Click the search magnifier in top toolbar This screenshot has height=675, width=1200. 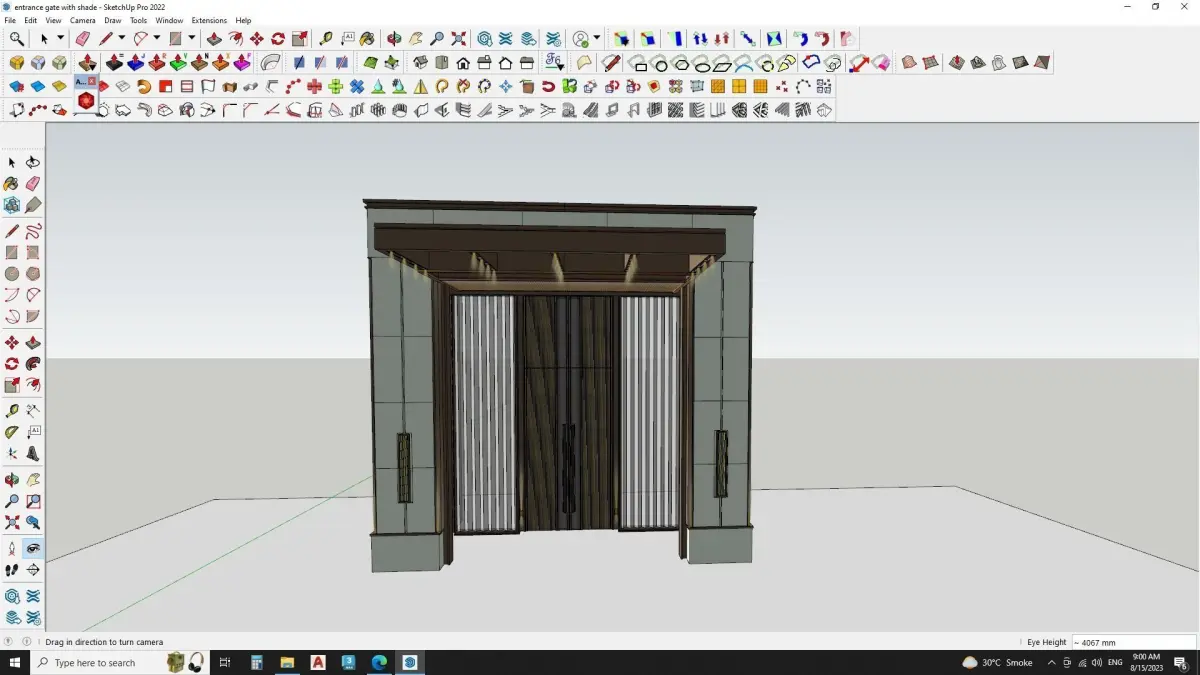tap(17, 39)
